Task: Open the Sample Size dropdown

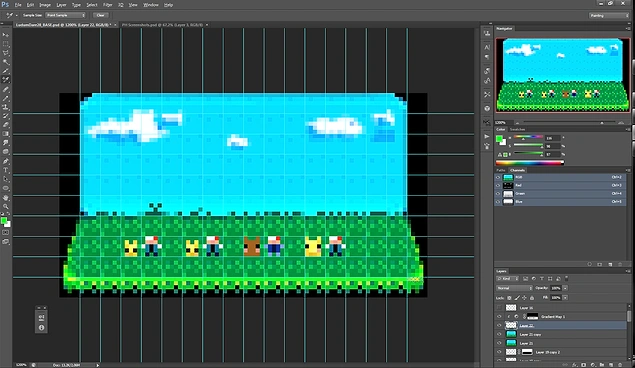Action: click(x=66, y=15)
